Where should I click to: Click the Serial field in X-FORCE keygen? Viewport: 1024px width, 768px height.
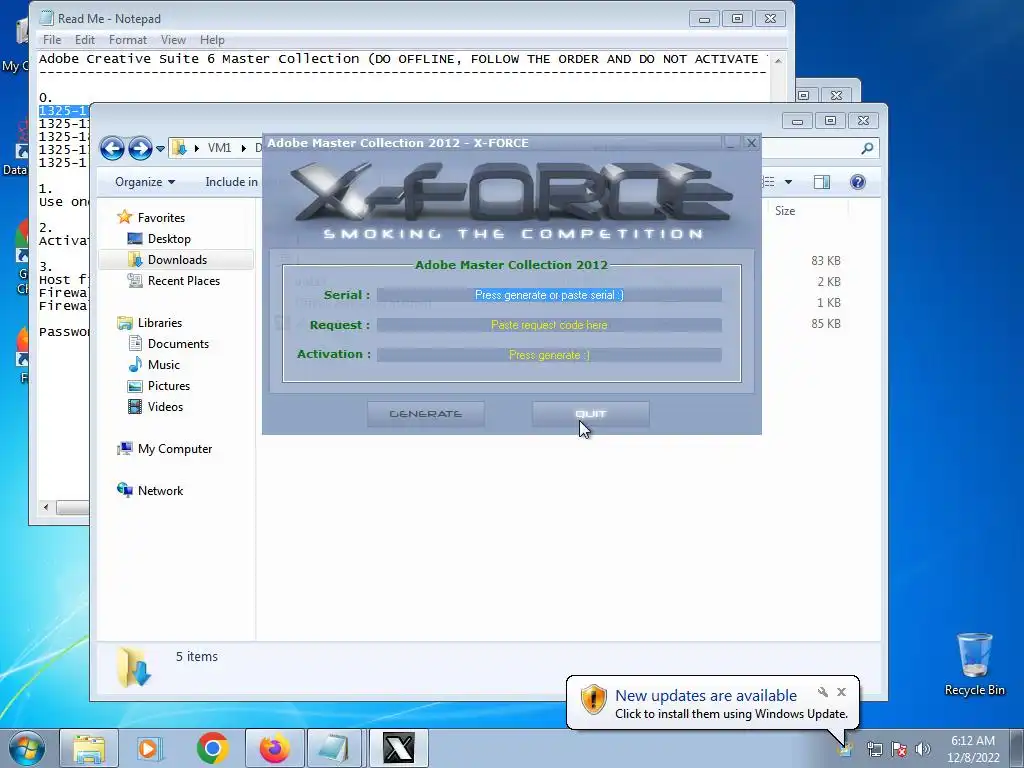pyautogui.click(x=549, y=295)
